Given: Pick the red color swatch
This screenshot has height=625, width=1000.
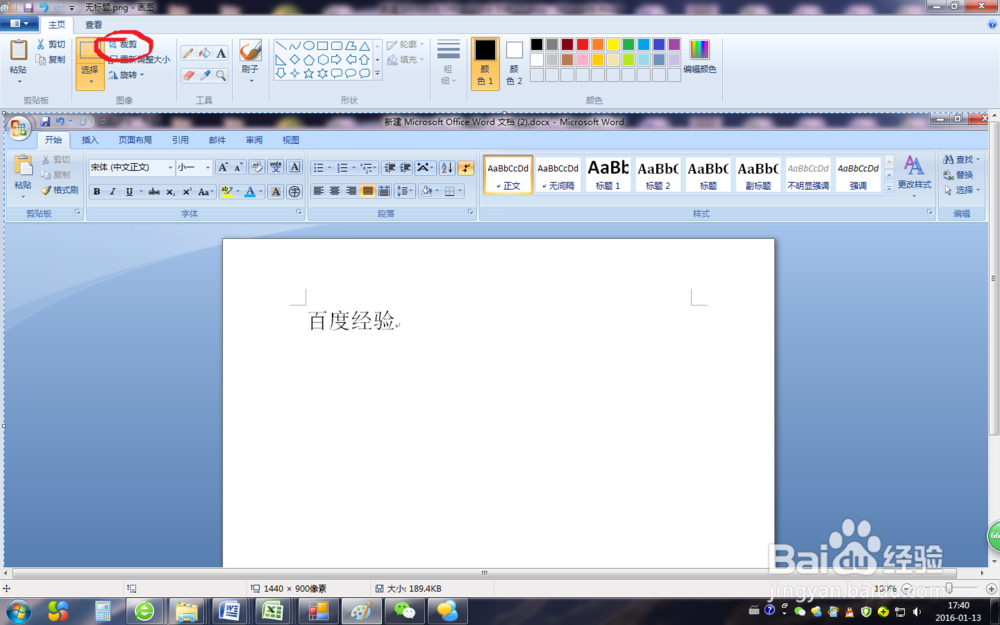Looking at the screenshot, I should 583,44.
